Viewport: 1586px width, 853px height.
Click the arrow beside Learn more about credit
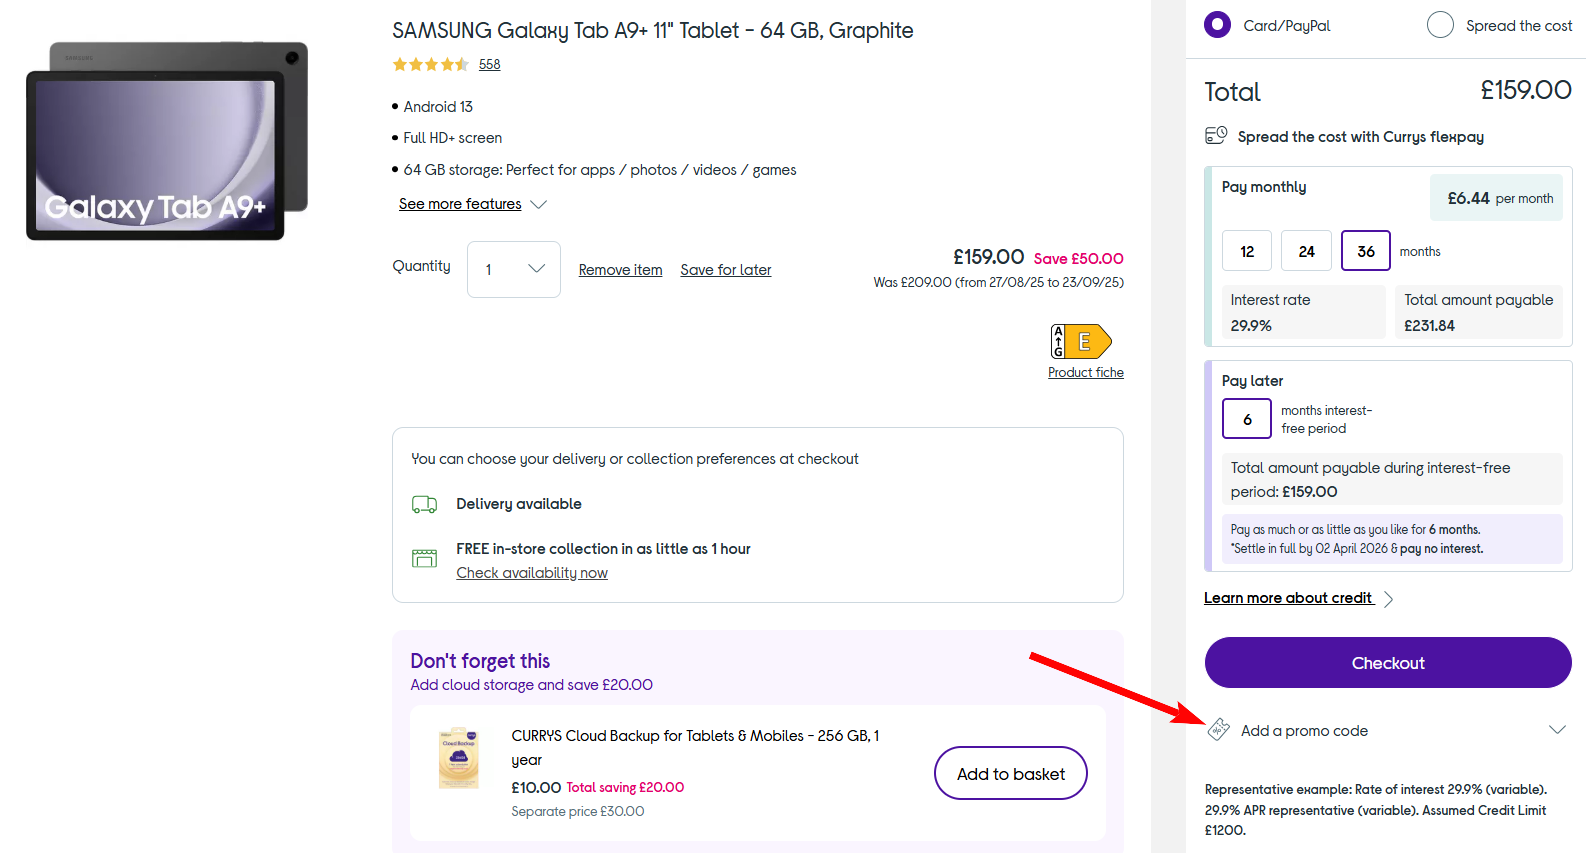[x=1388, y=599]
